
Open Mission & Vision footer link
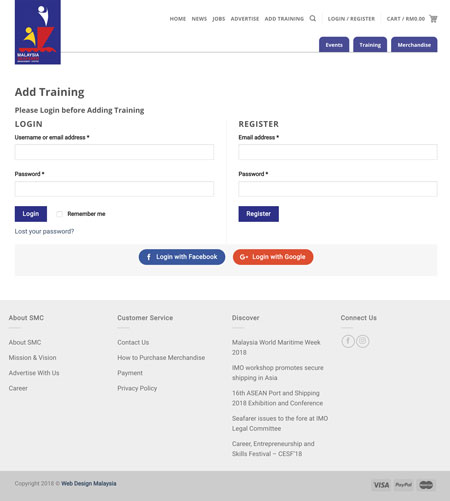point(32,358)
